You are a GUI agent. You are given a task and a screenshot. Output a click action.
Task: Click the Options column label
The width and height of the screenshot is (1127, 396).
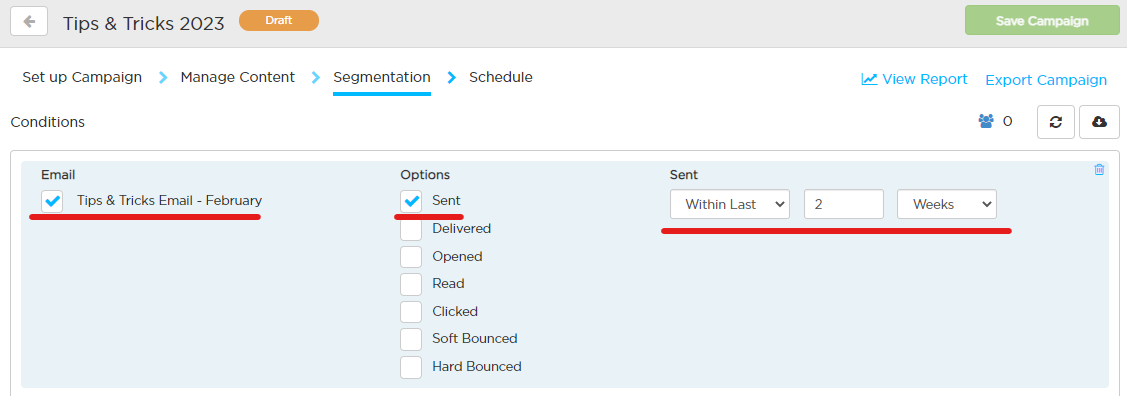click(x=426, y=175)
